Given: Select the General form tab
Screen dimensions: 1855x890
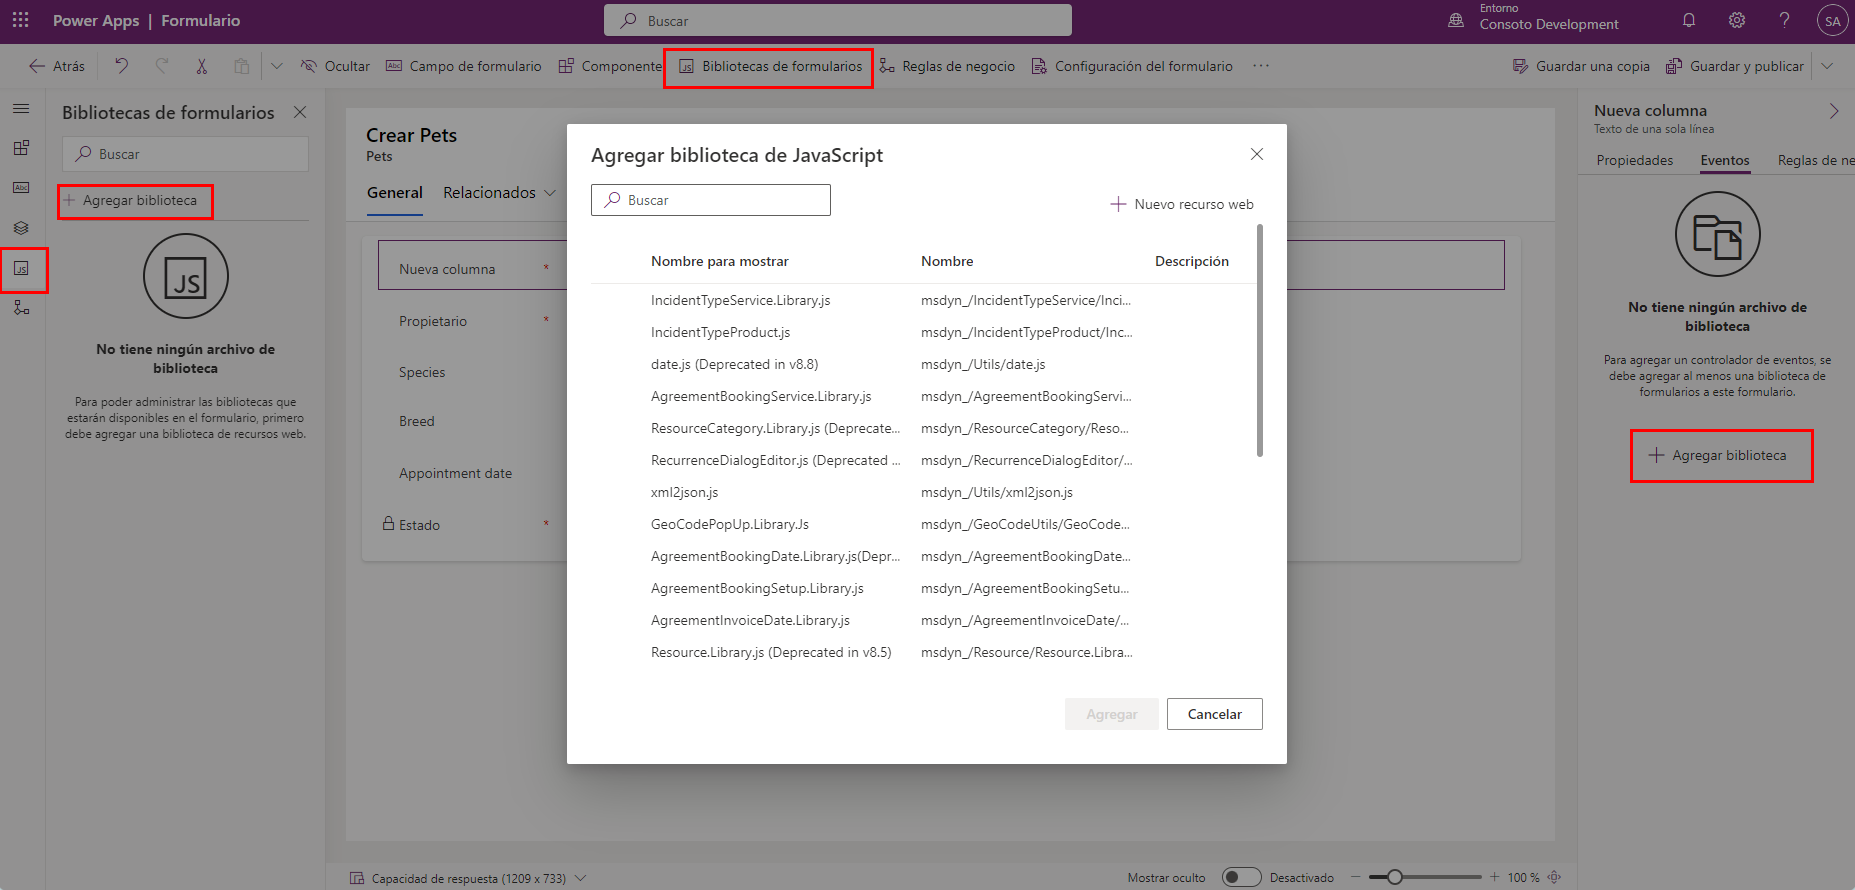Looking at the screenshot, I should point(395,193).
